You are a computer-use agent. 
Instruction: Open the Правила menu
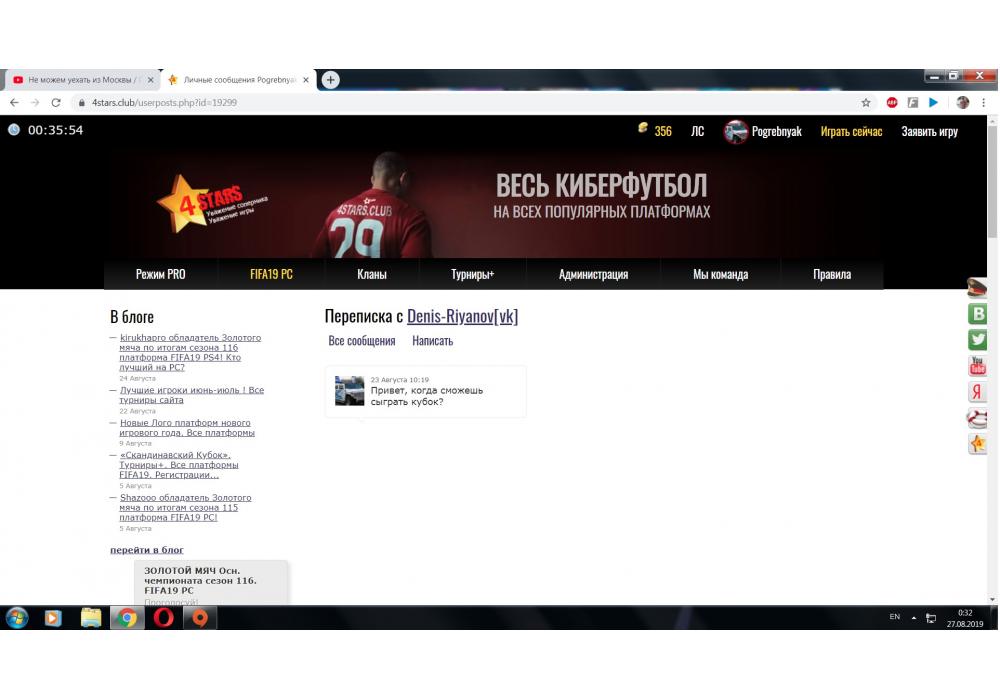(832, 274)
